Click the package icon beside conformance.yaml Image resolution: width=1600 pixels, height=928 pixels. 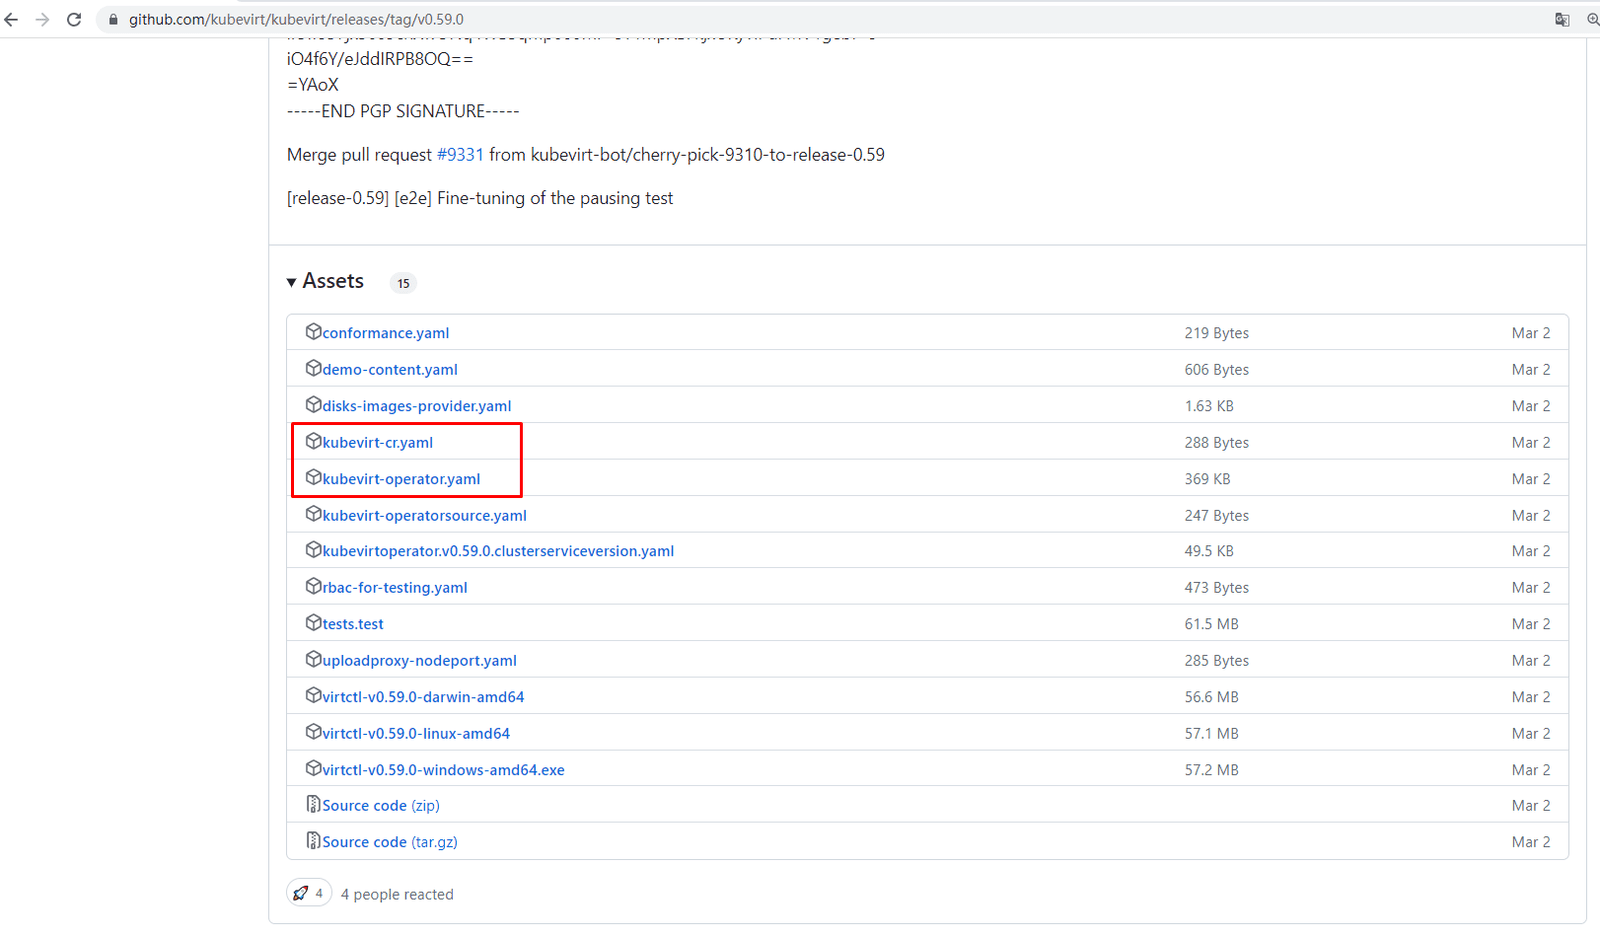[313, 331]
